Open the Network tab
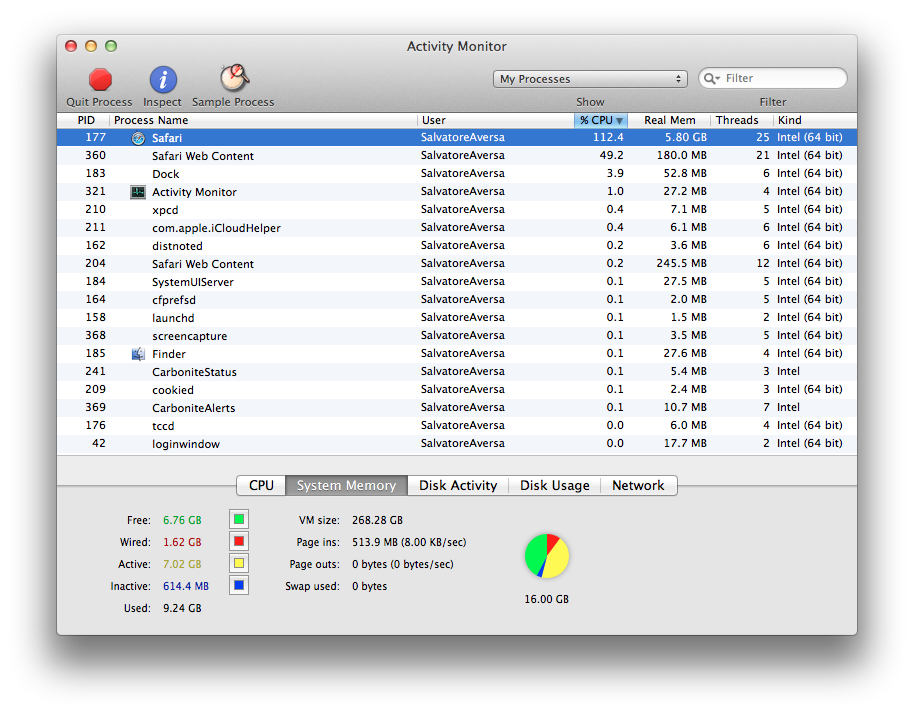This screenshot has height=714, width=914. tap(638, 486)
